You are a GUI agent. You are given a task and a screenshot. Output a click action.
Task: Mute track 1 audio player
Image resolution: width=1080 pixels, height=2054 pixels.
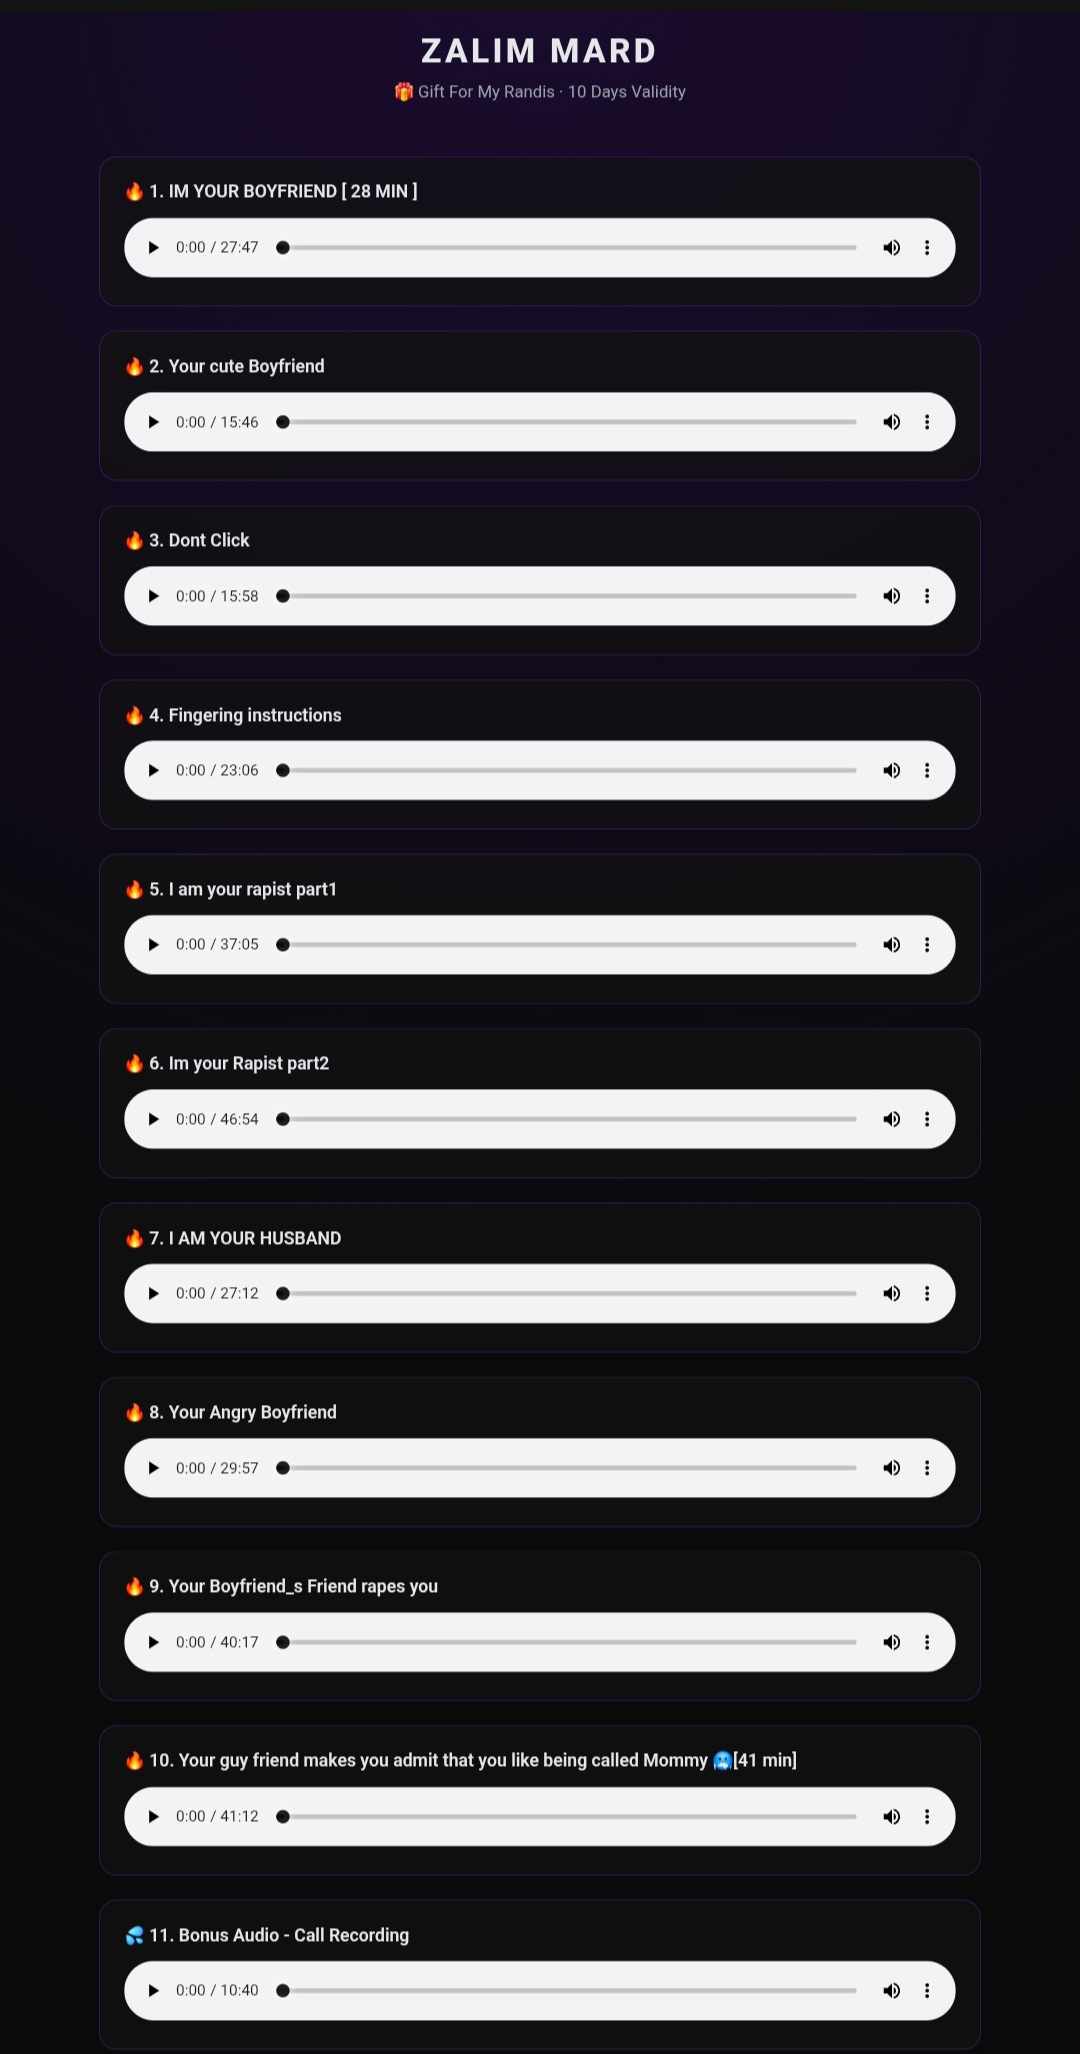point(891,248)
